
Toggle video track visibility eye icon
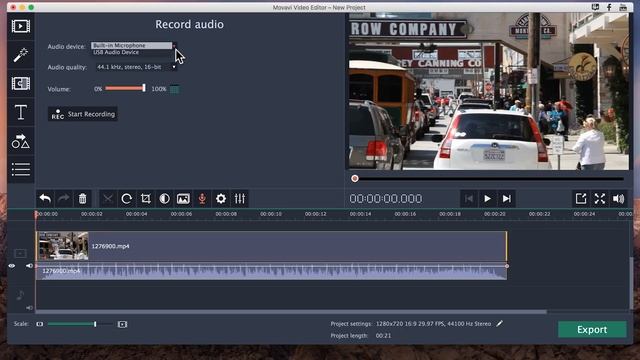12,266
